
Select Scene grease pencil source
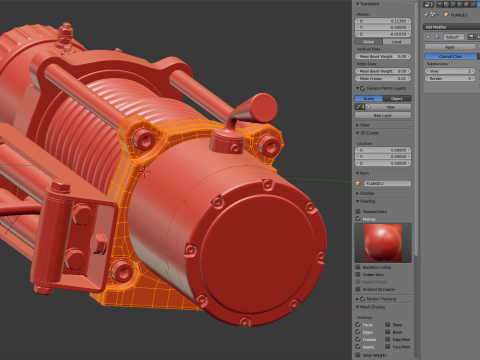tap(368, 98)
